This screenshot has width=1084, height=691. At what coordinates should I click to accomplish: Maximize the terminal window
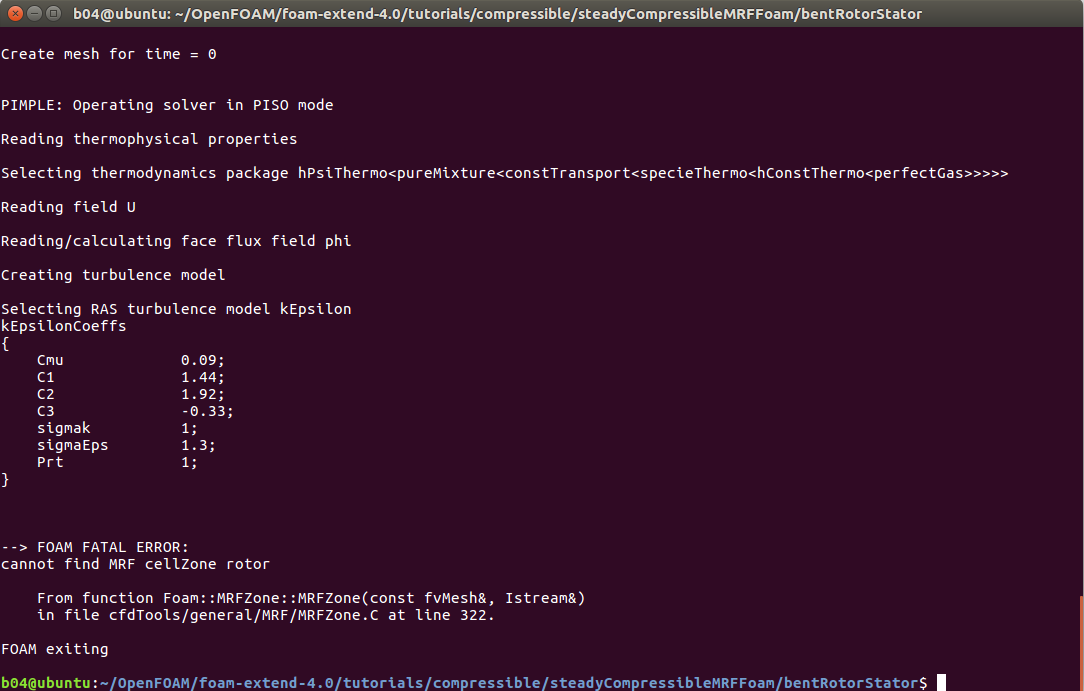[x=53, y=13]
